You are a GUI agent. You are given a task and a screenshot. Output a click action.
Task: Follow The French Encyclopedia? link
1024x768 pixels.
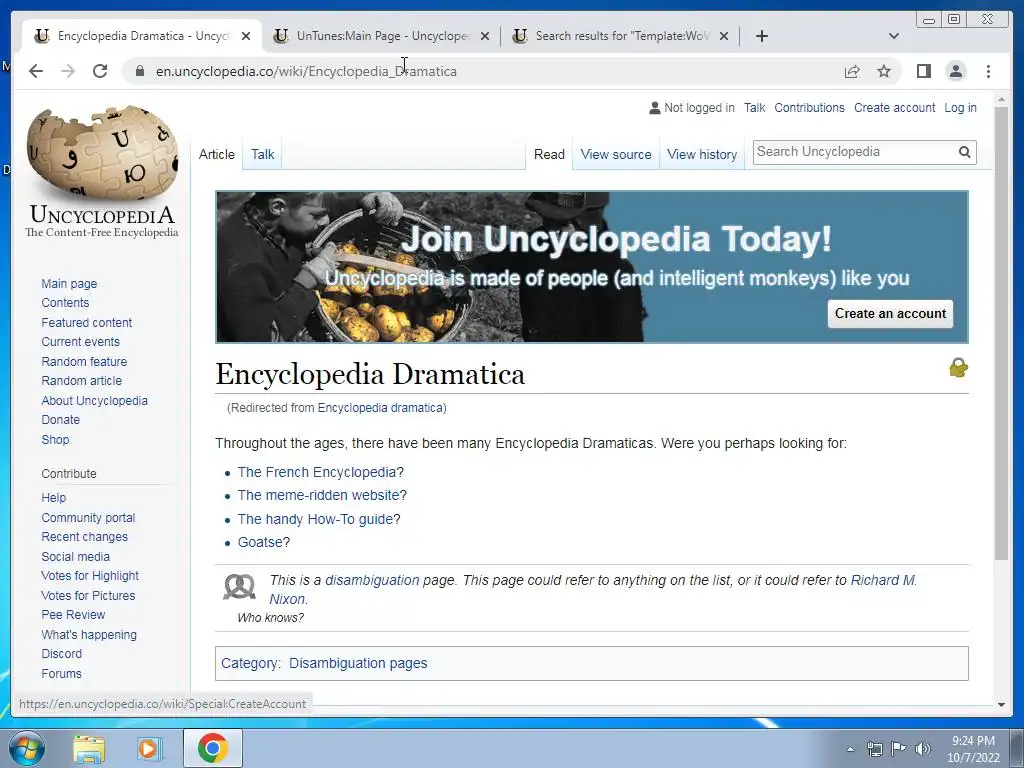tap(321, 472)
